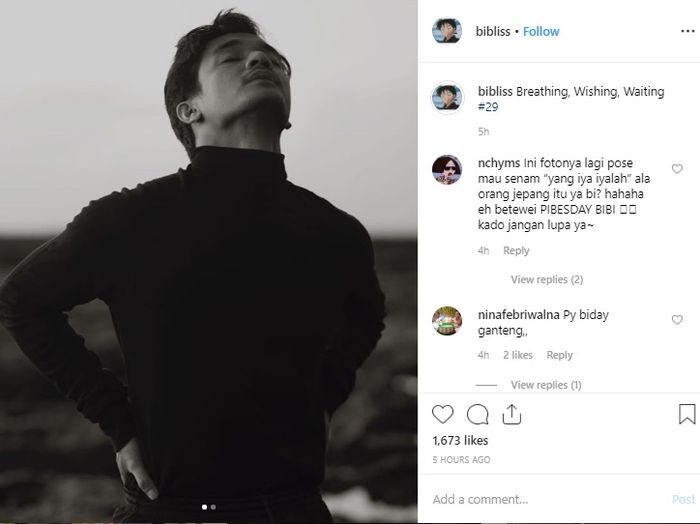Follow the bibliss account
This screenshot has width=700, height=524.
click(x=541, y=31)
